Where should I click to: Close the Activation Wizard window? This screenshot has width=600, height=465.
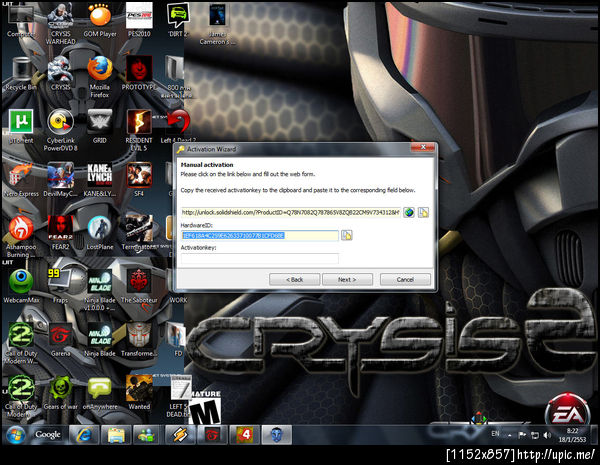(423, 147)
